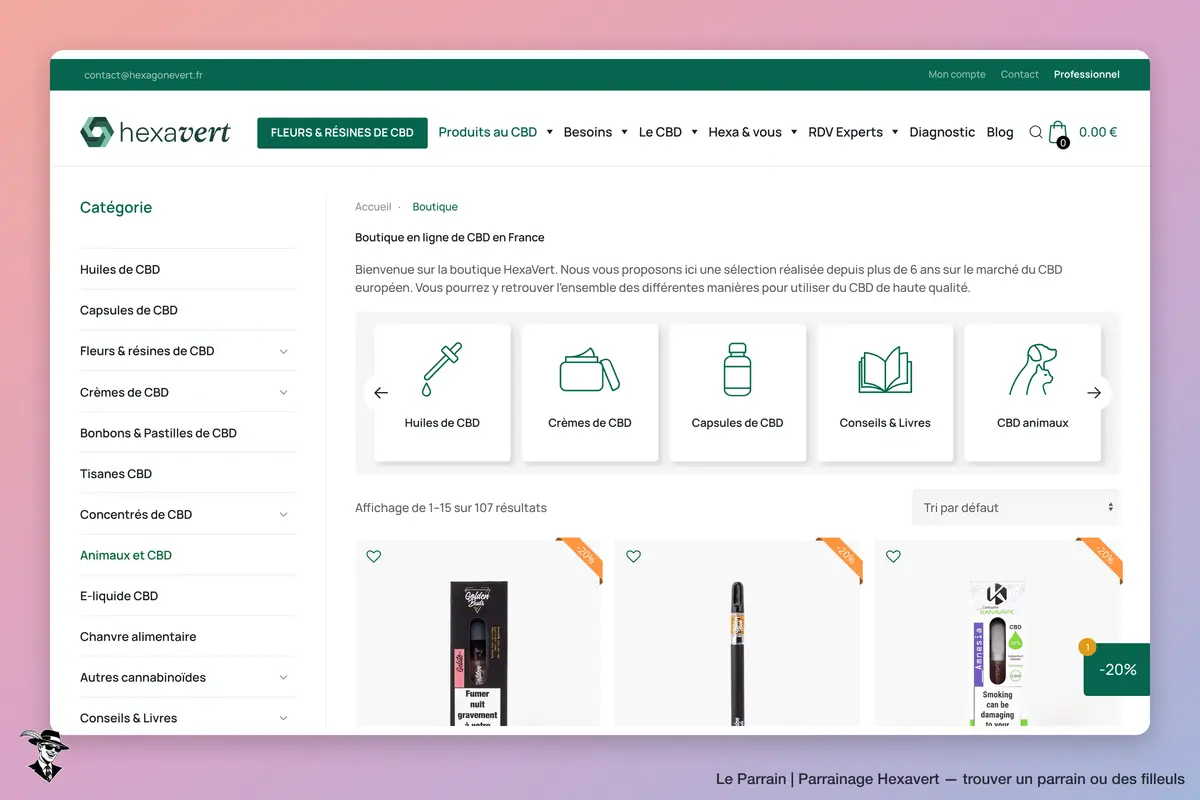The image size is (1200, 800).
Task: Select the Capsules de CBD bottle icon
Action: (x=738, y=369)
